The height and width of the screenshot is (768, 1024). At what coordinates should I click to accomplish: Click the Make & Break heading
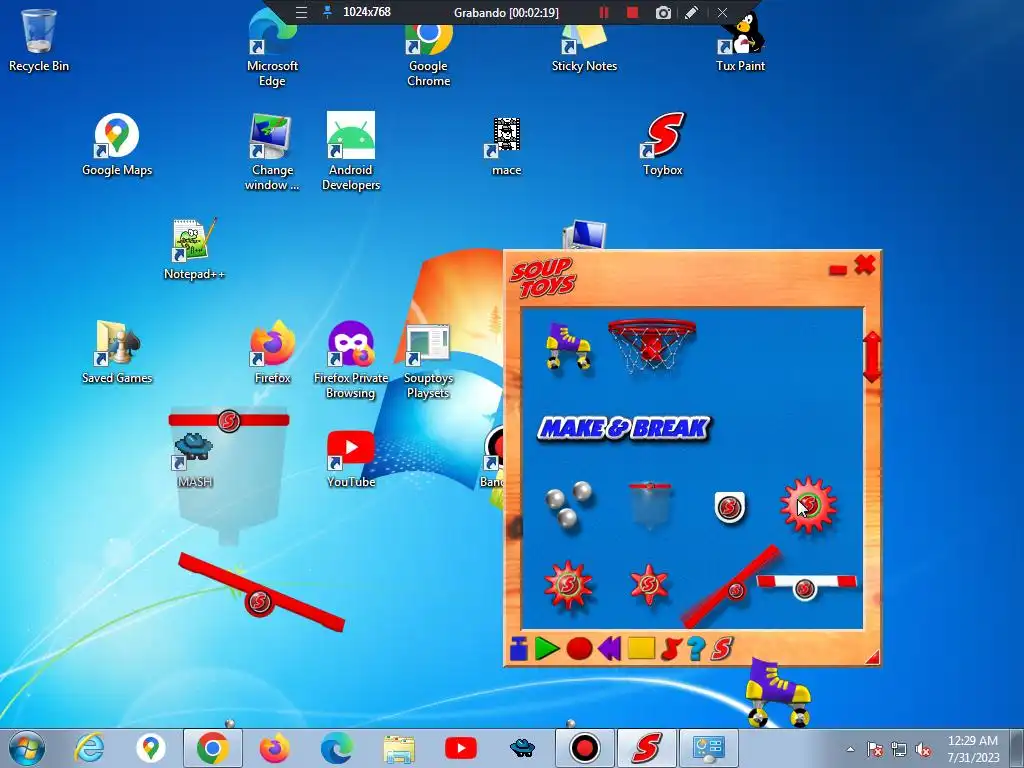(624, 428)
